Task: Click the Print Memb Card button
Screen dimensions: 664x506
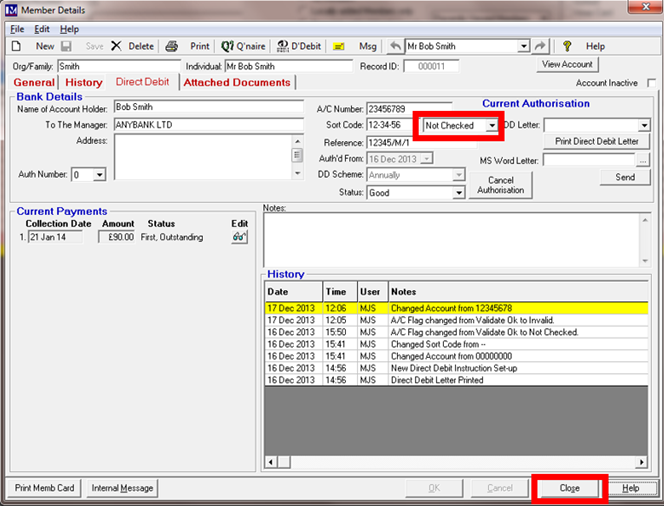Action: click(44, 488)
